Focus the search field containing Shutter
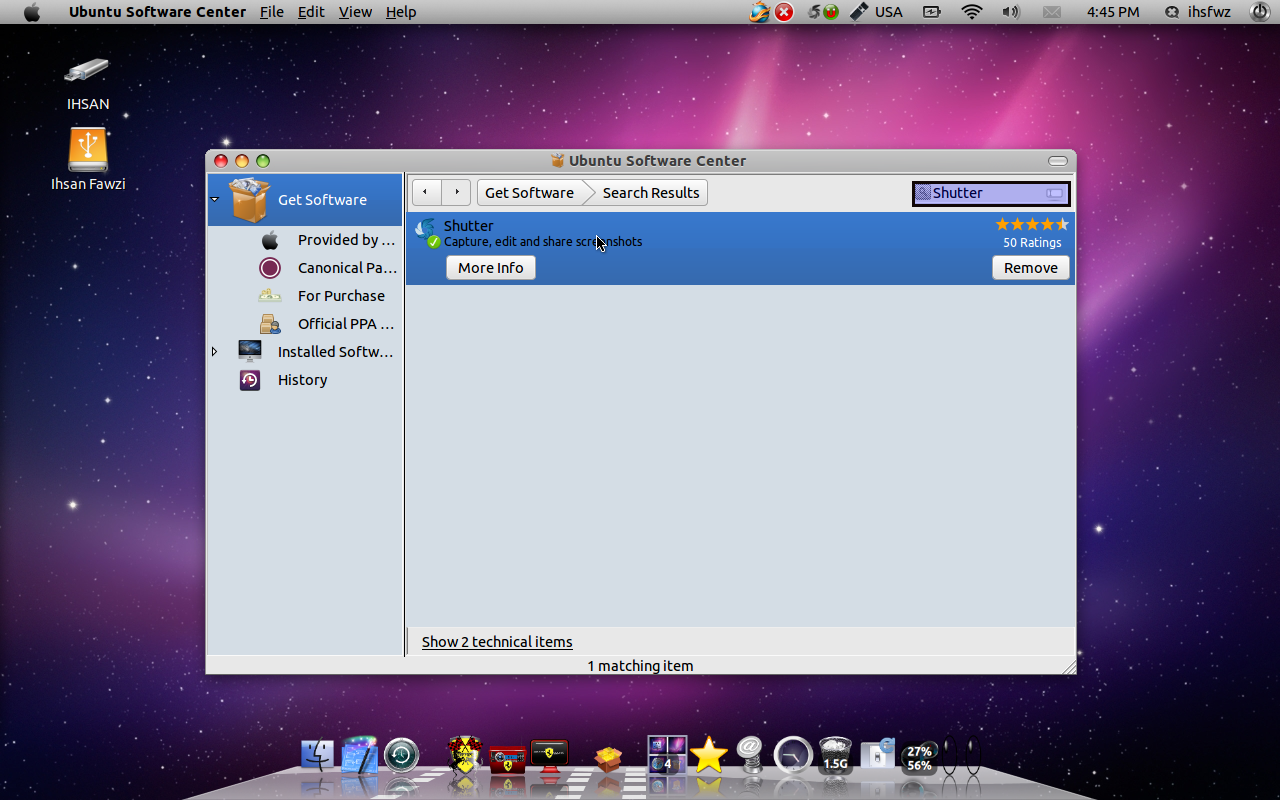 coord(991,193)
